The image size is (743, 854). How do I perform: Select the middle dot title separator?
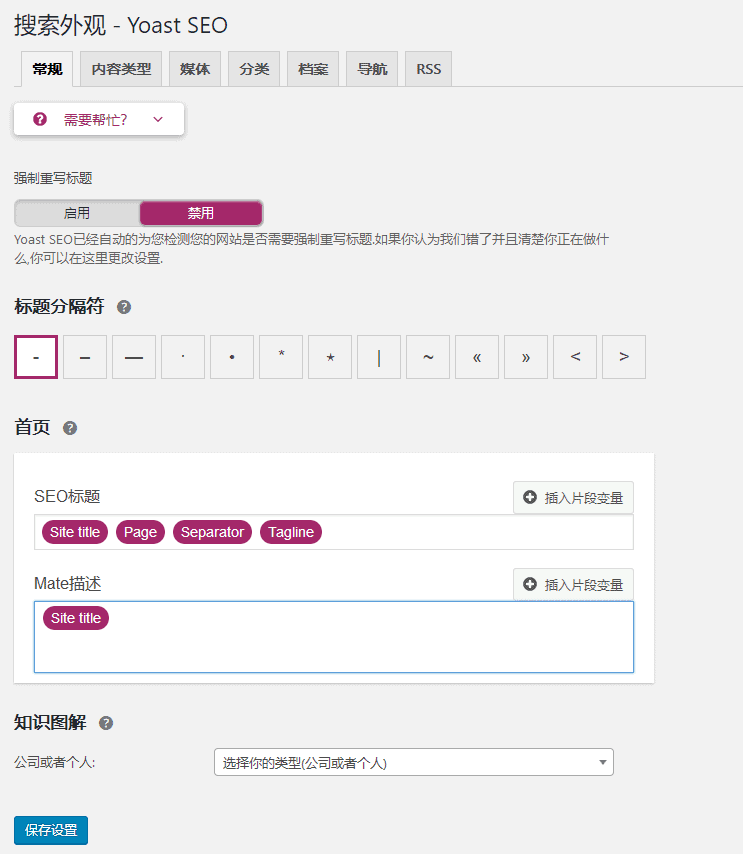tap(183, 357)
